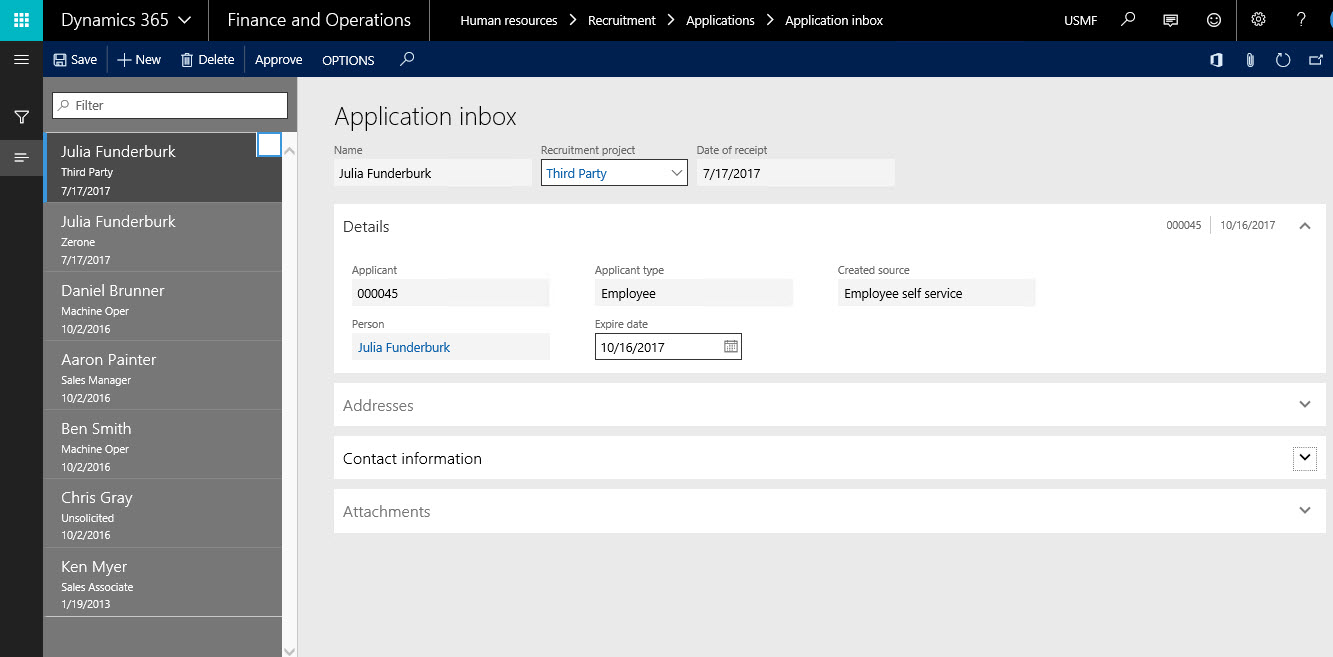The height and width of the screenshot is (657, 1333).
Task: Click list scrollbar up arrow
Action: coord(290,151)
